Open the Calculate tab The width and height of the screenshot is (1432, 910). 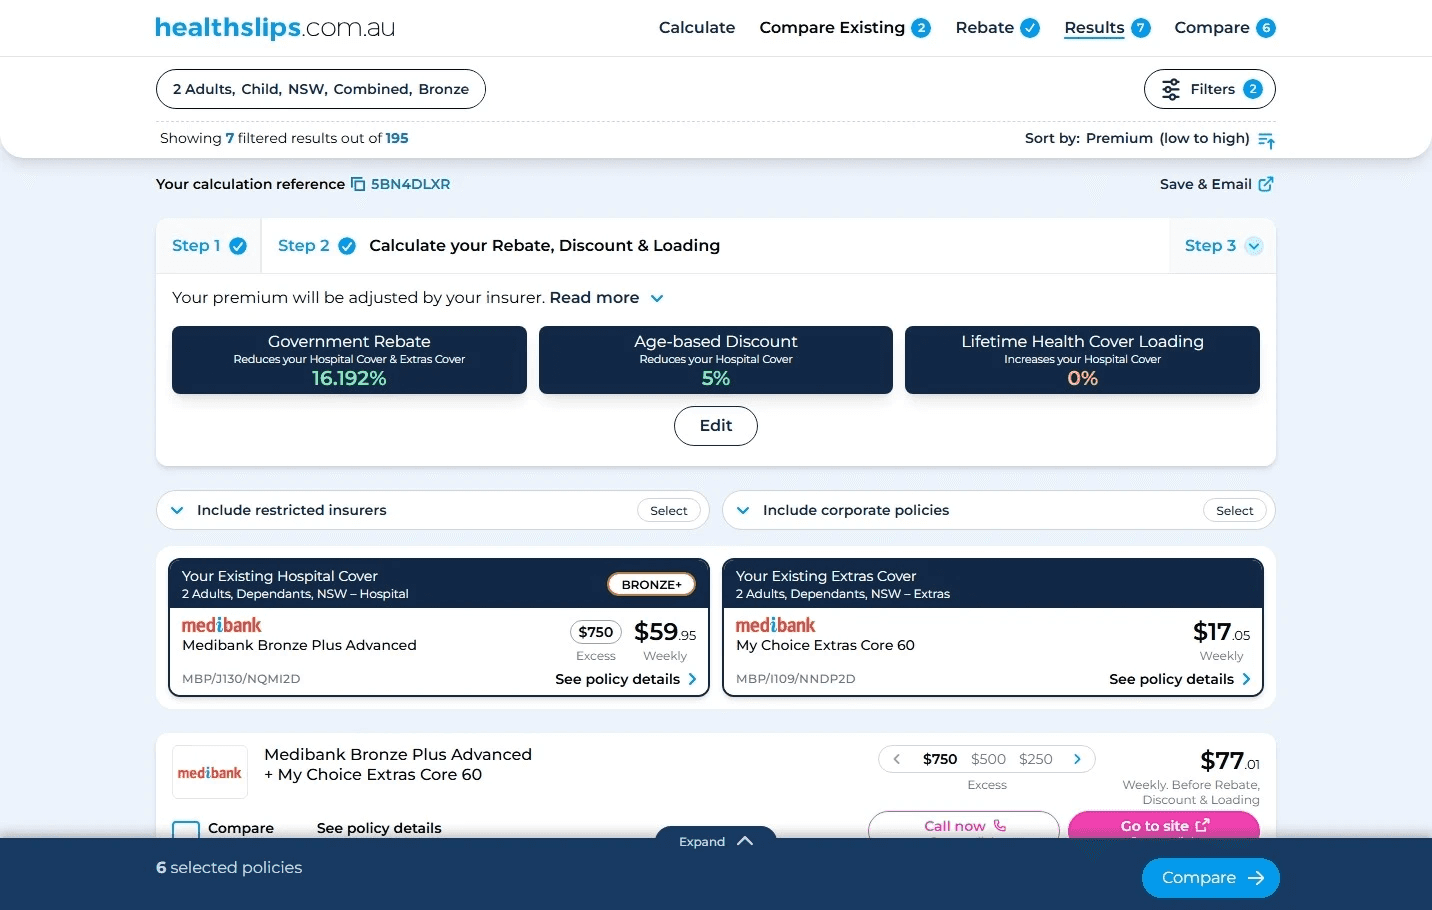pyautogui.click(x=697, y=28)
